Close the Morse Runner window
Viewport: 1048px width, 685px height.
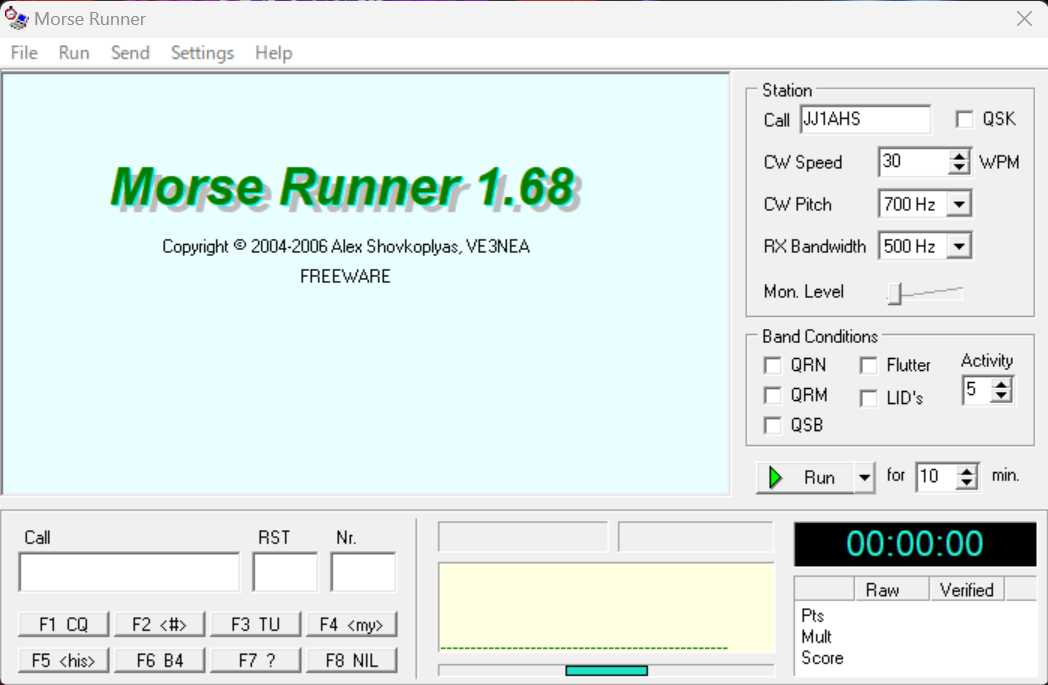pos(1024,19)
